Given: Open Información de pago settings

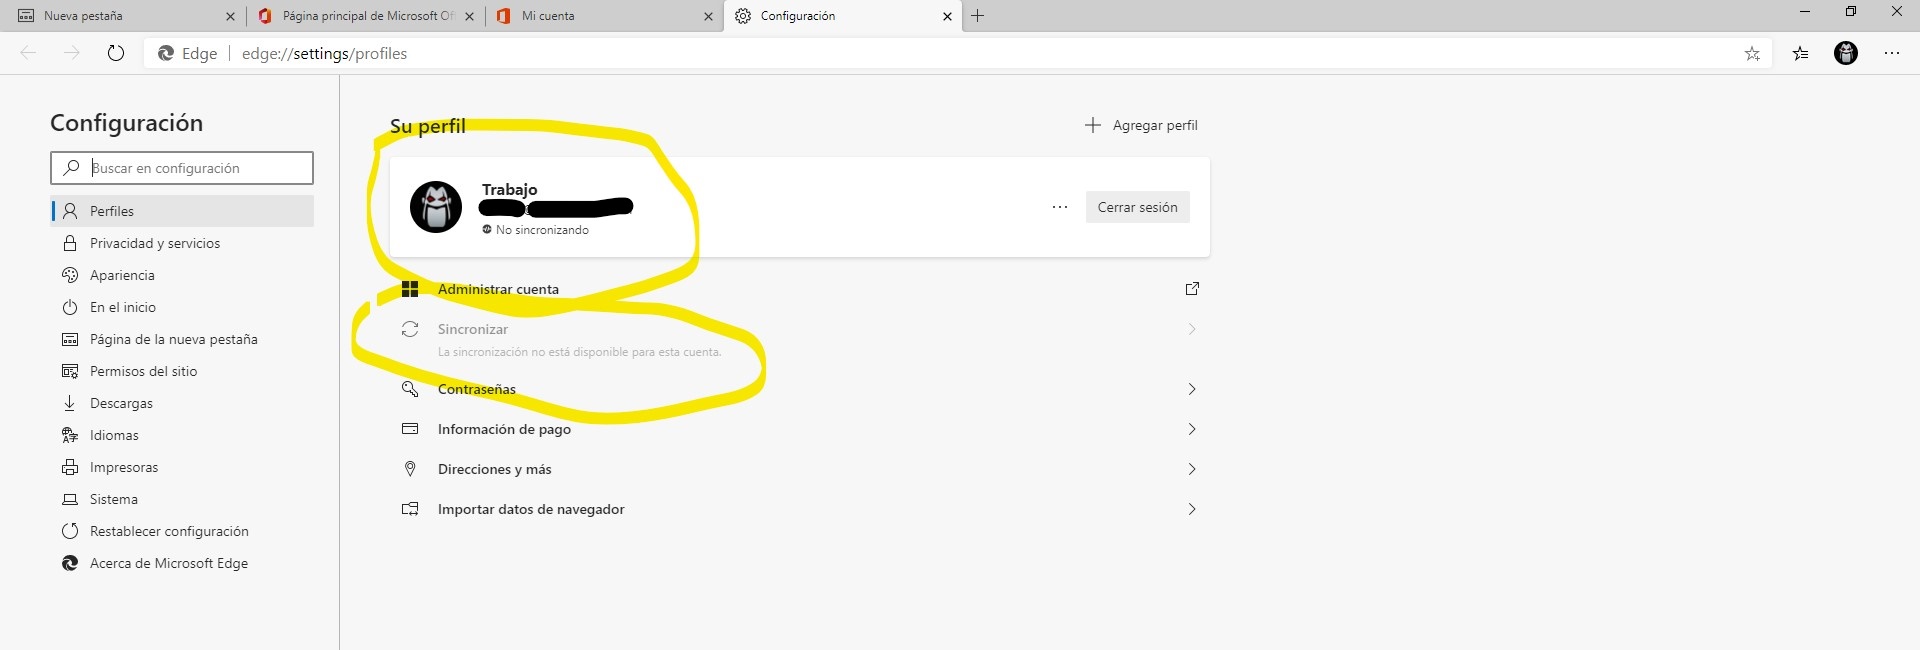Looking at the screenshot, I should point(800,429).
